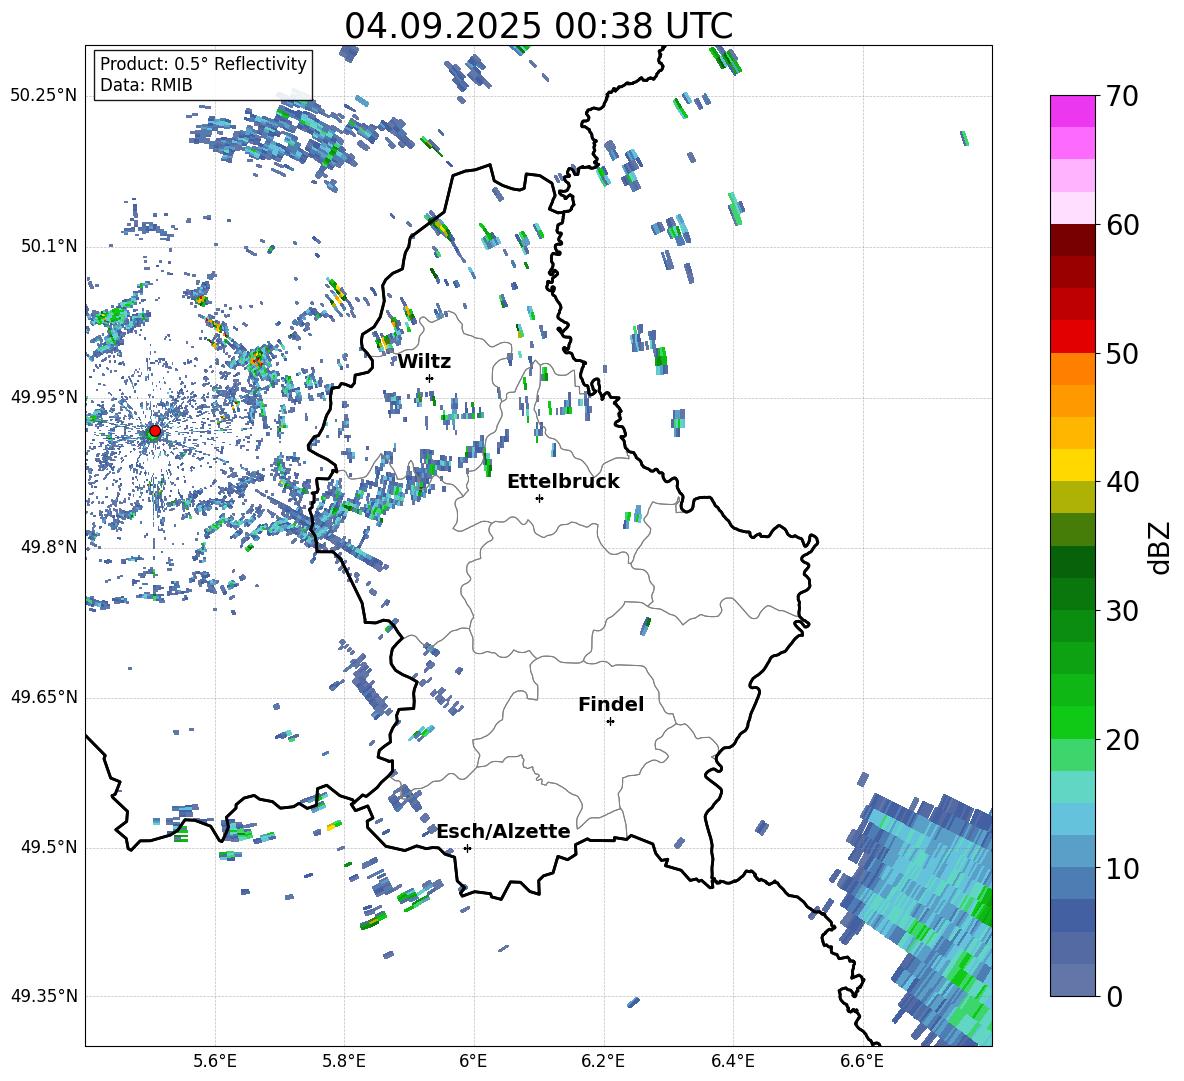Click the colorbar tick label 60
The image size is (1184, 1081).
(x=1122, y=225)
